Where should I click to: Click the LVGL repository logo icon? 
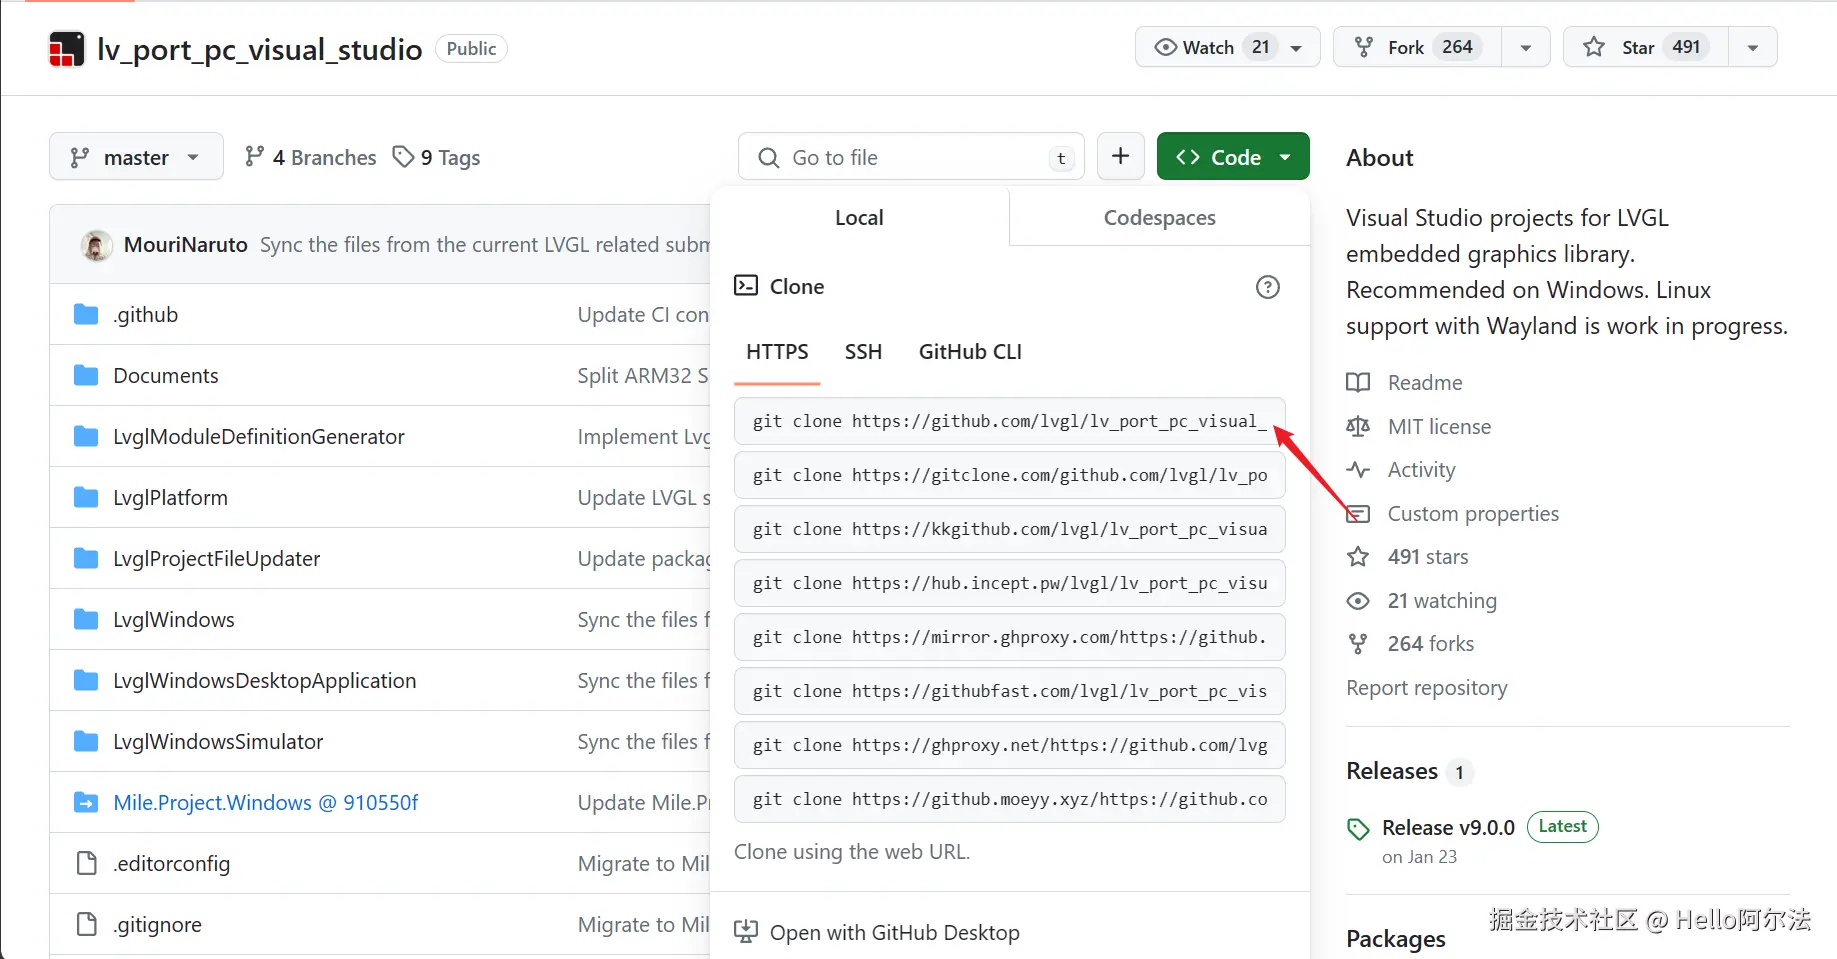pyautogui.click(x=67, y=49)
